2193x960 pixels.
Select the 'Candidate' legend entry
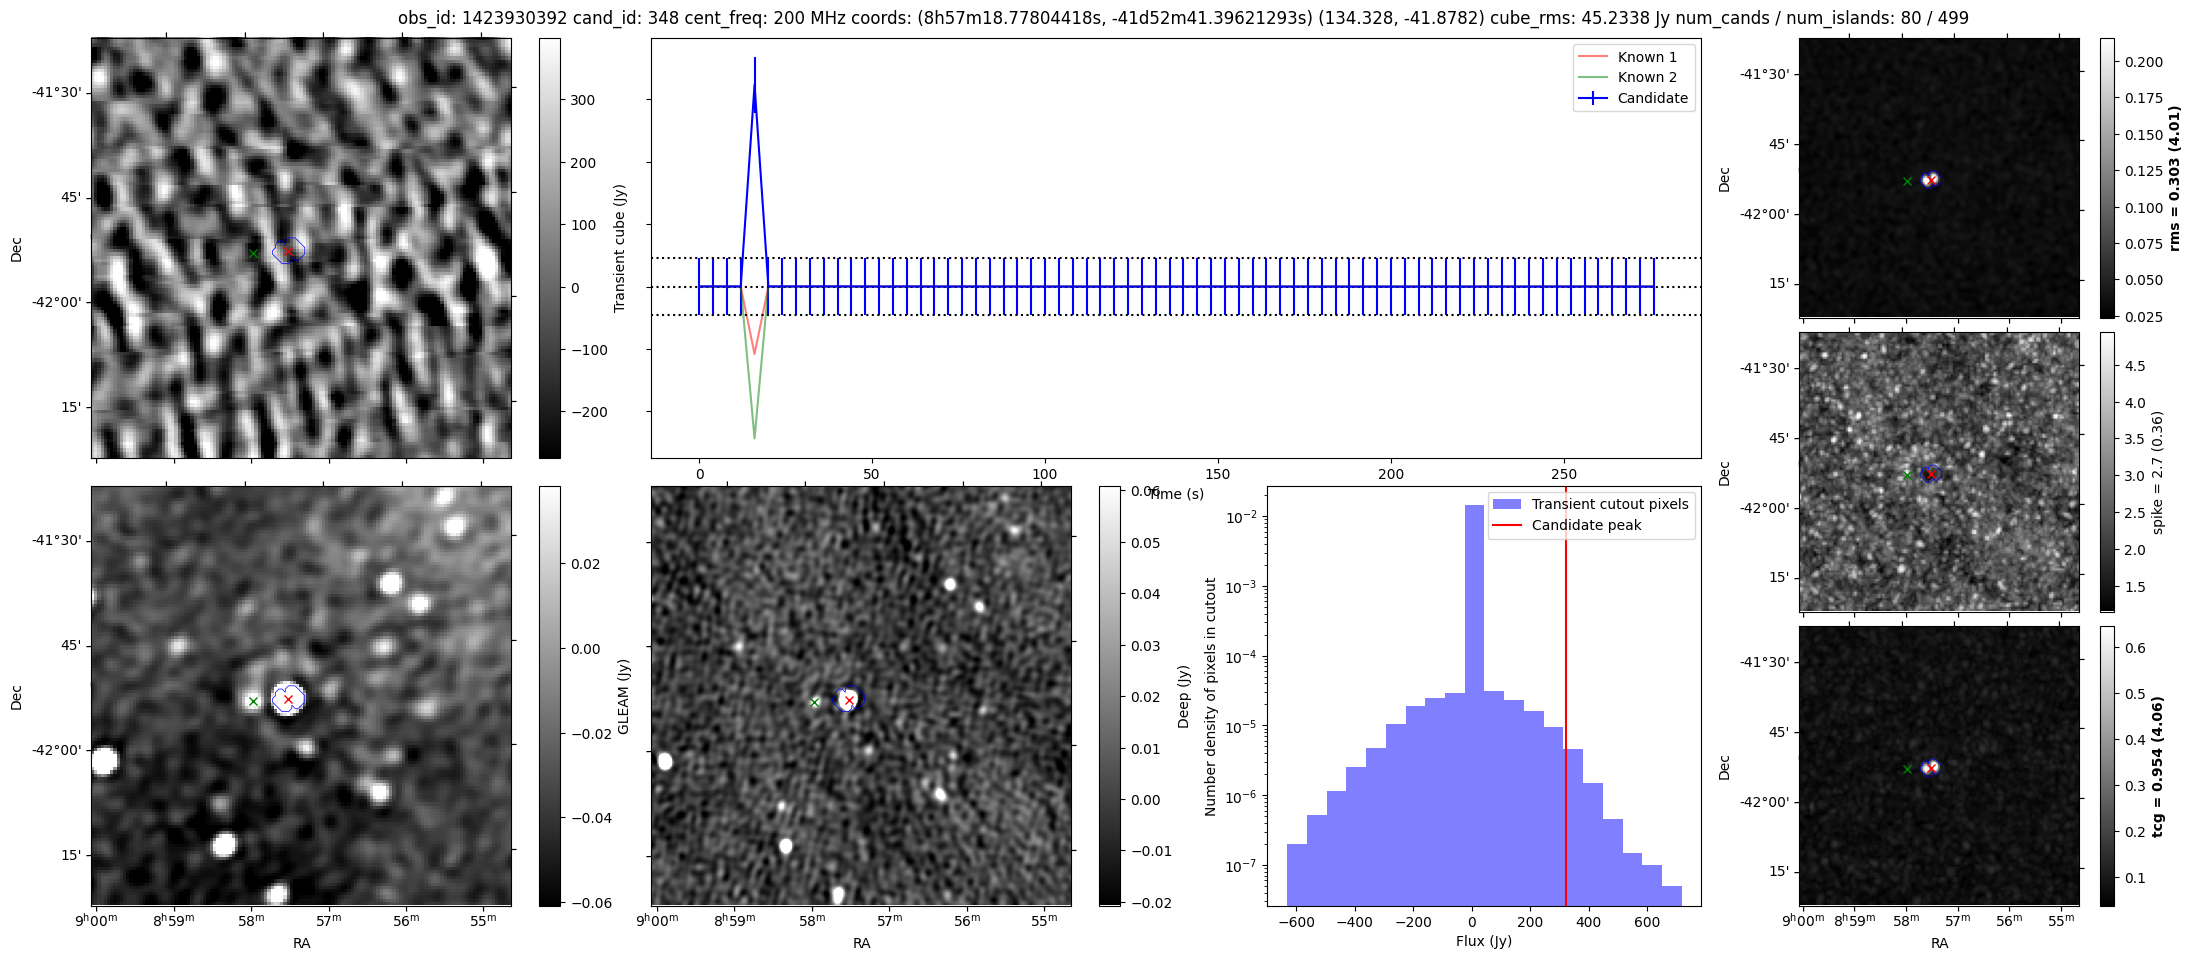pos(1652,98)
